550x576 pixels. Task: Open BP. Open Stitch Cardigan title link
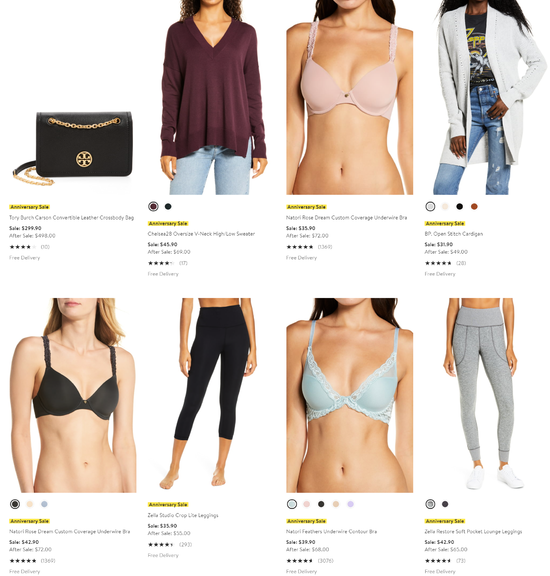[453, 234]
